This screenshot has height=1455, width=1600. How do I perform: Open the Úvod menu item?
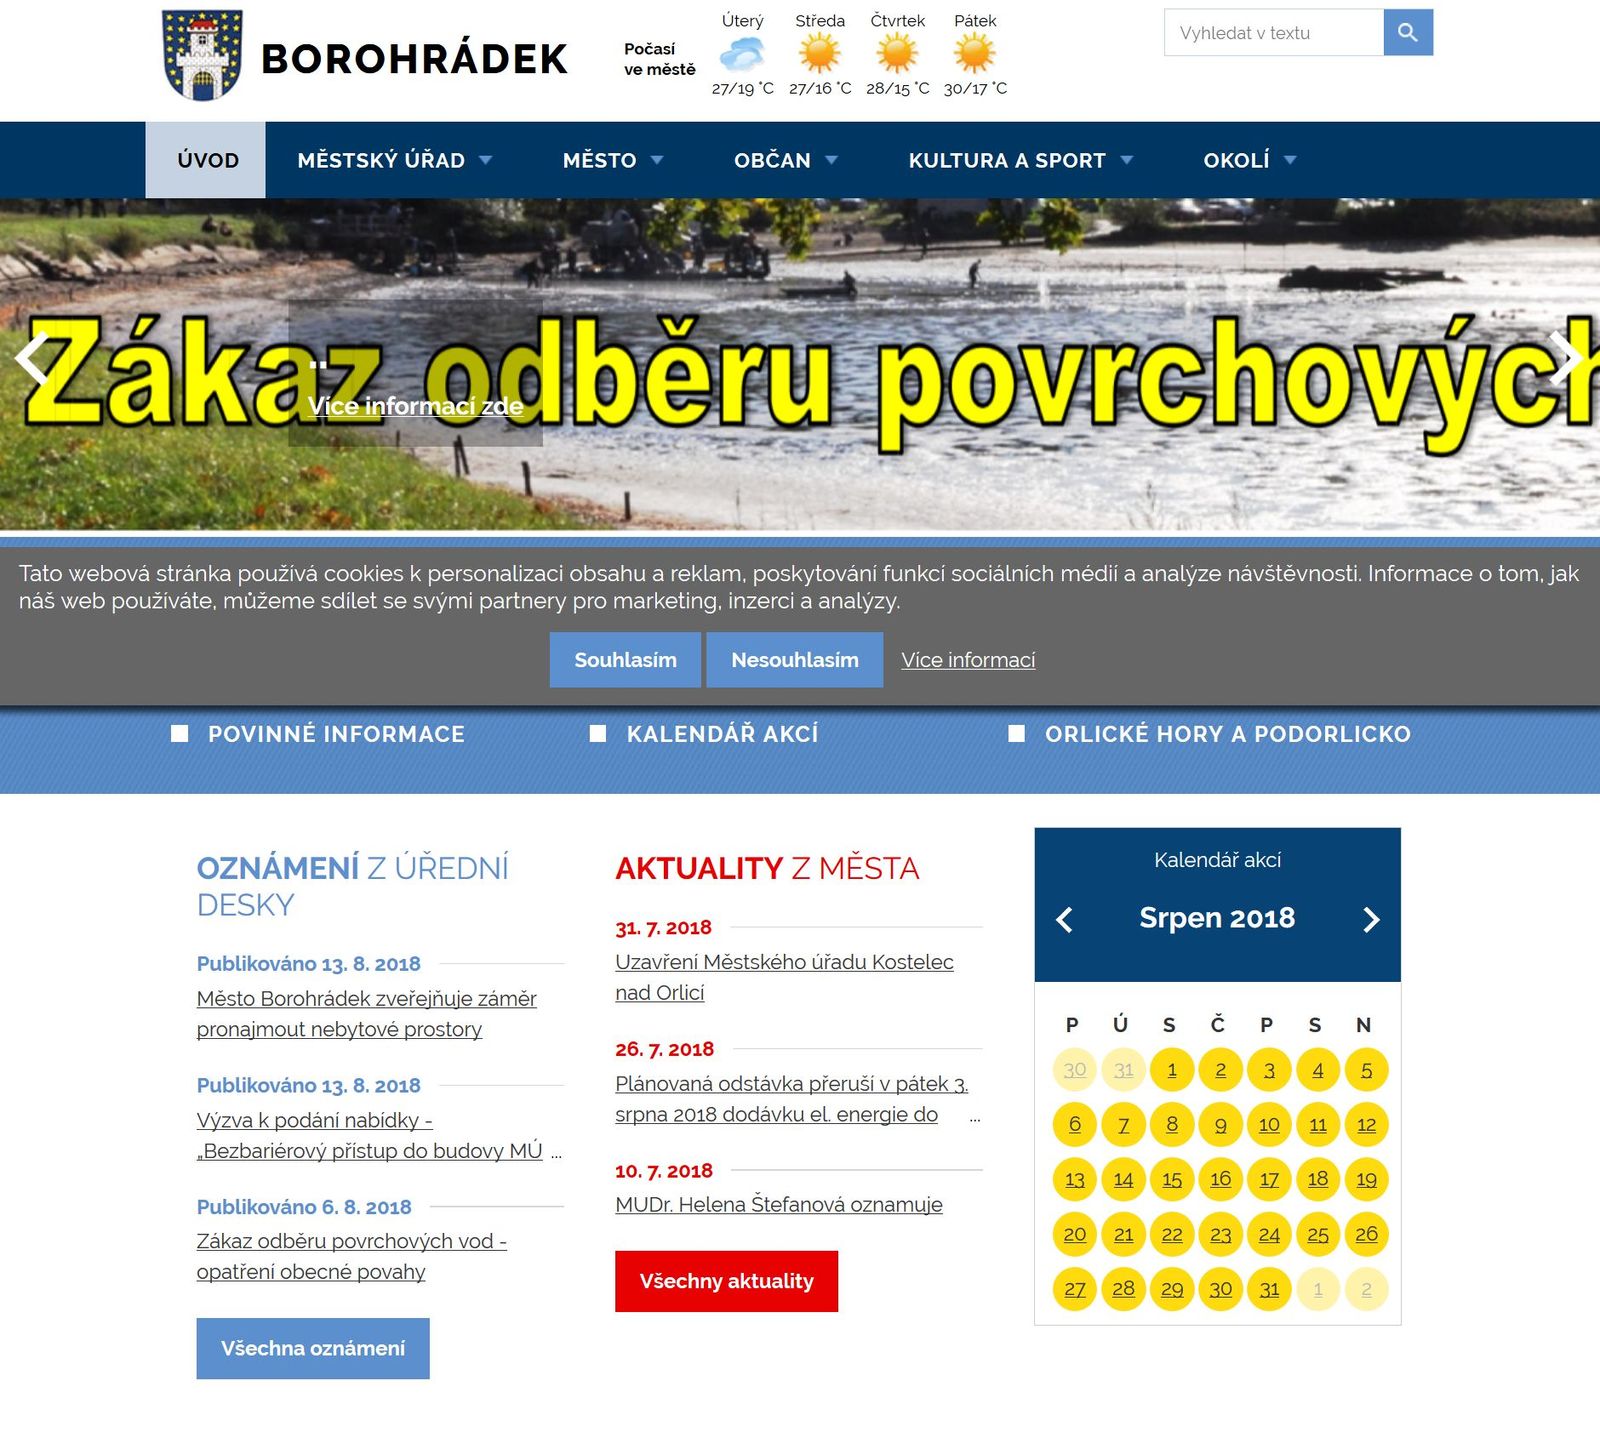[x=206, y=160]
